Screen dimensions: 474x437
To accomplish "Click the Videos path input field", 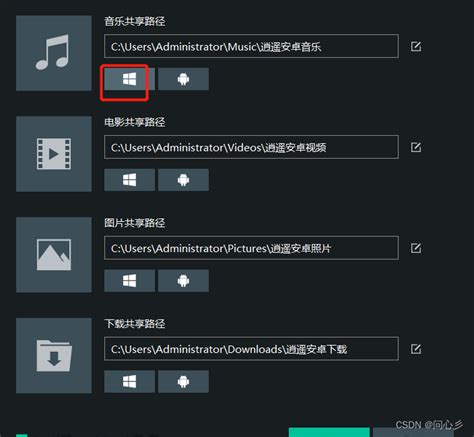I will pos(251,147).
